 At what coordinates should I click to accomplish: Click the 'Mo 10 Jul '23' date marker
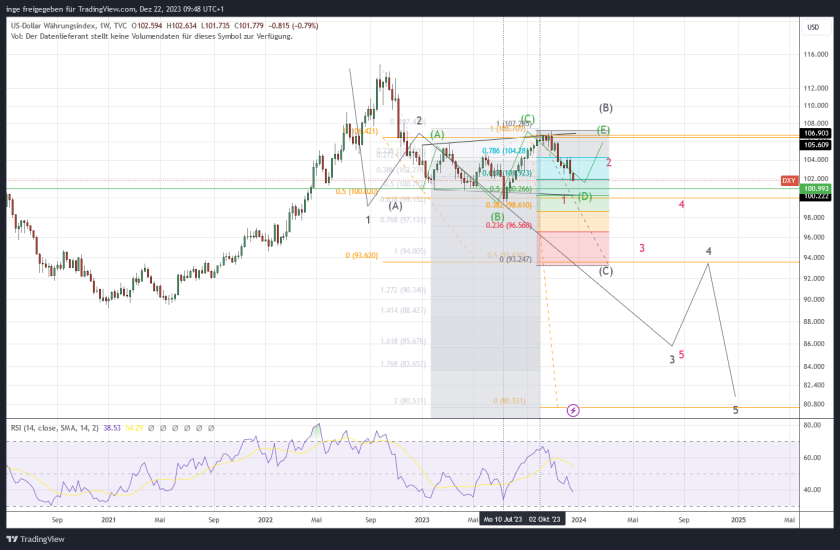(x=503, y=520)
